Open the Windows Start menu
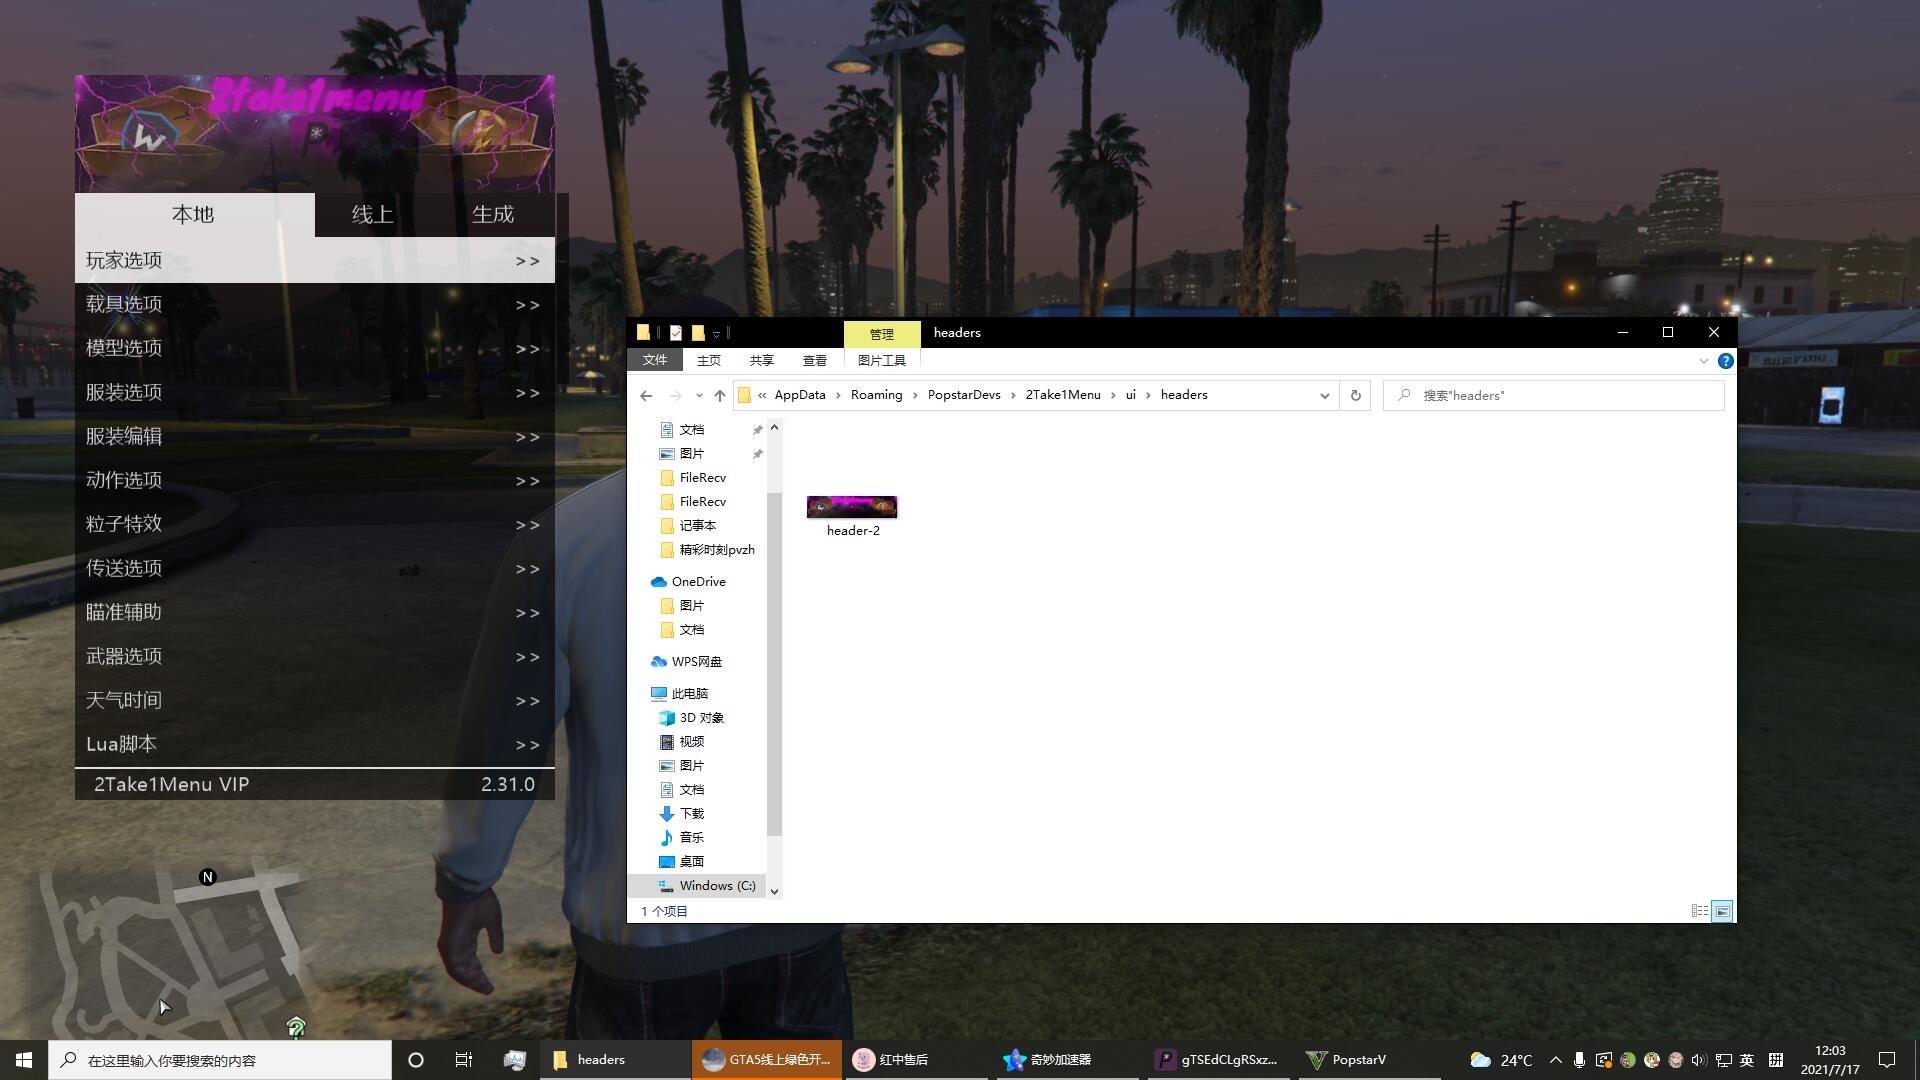 click(24, 1060)
